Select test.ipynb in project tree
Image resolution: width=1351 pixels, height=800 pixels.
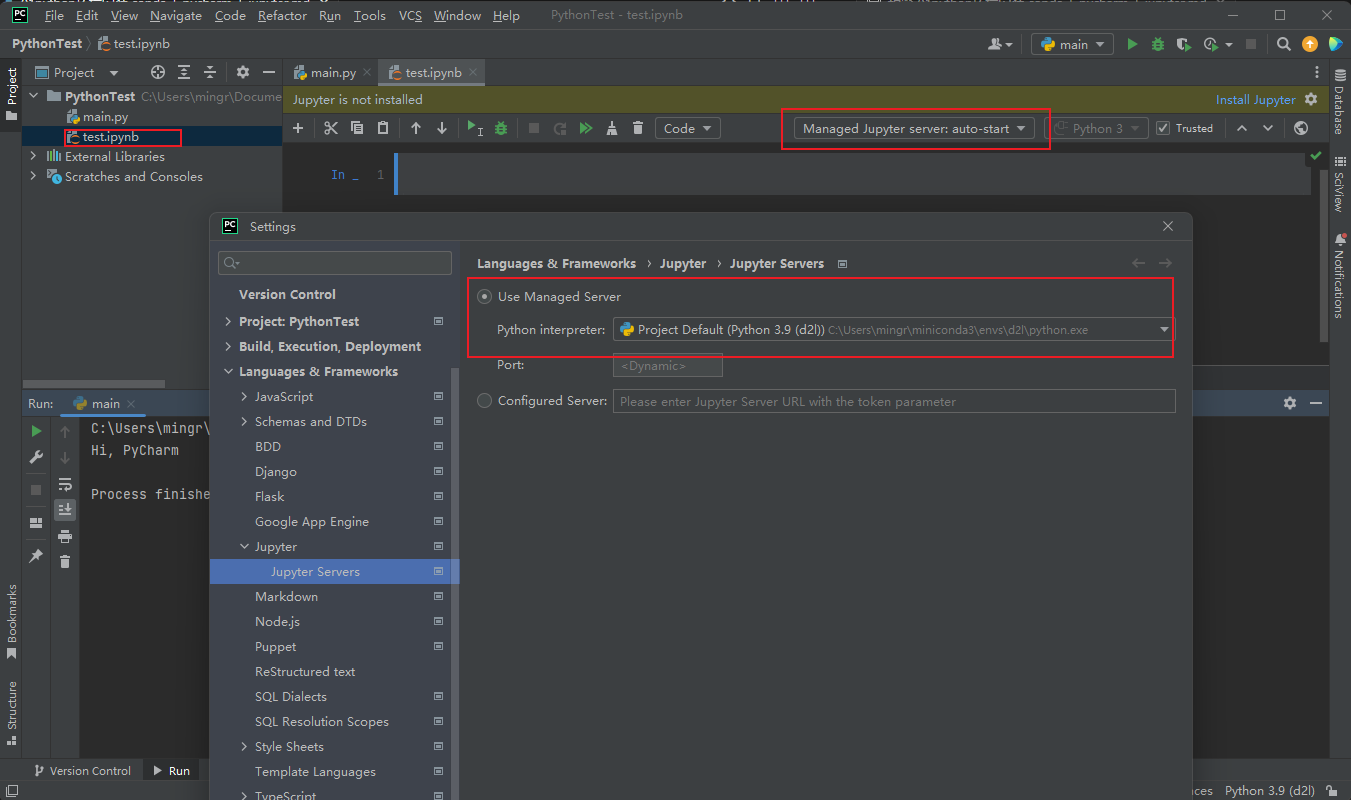click(110, 137)
